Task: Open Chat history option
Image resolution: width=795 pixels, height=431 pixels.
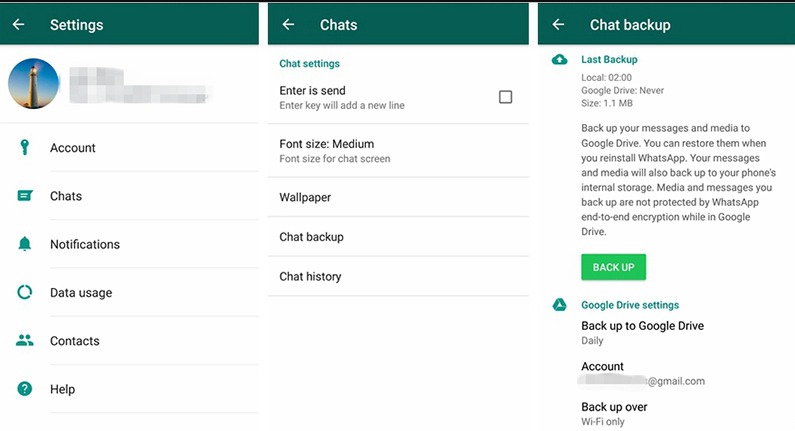Action: [x=398, y=276]
